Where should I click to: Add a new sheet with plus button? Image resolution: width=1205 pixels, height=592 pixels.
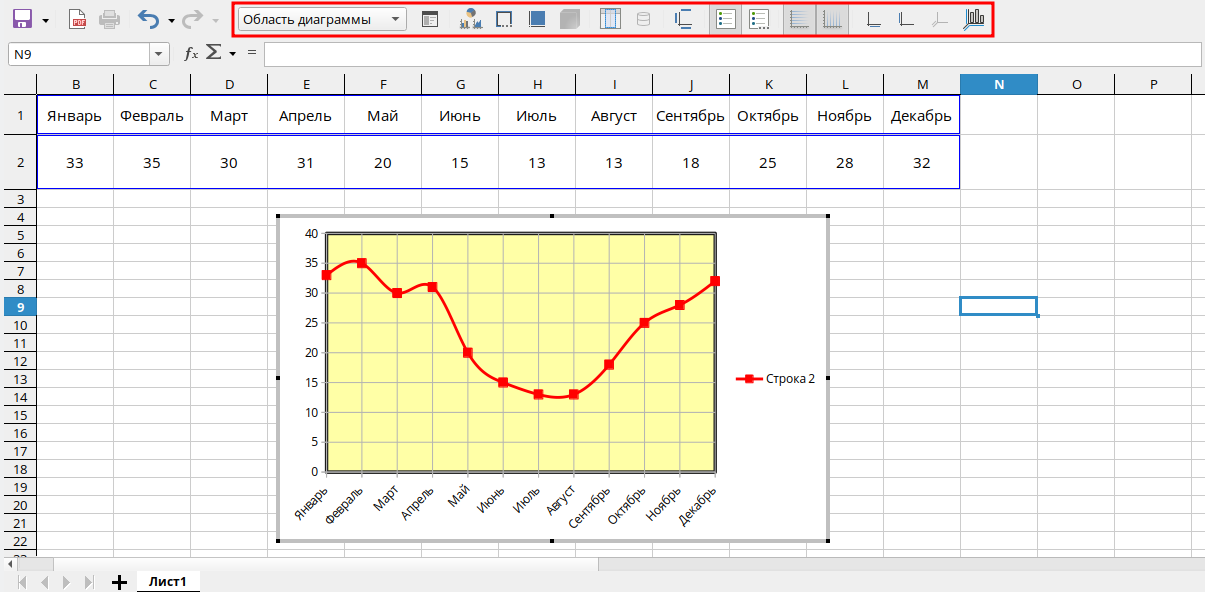tap(119, 582)
